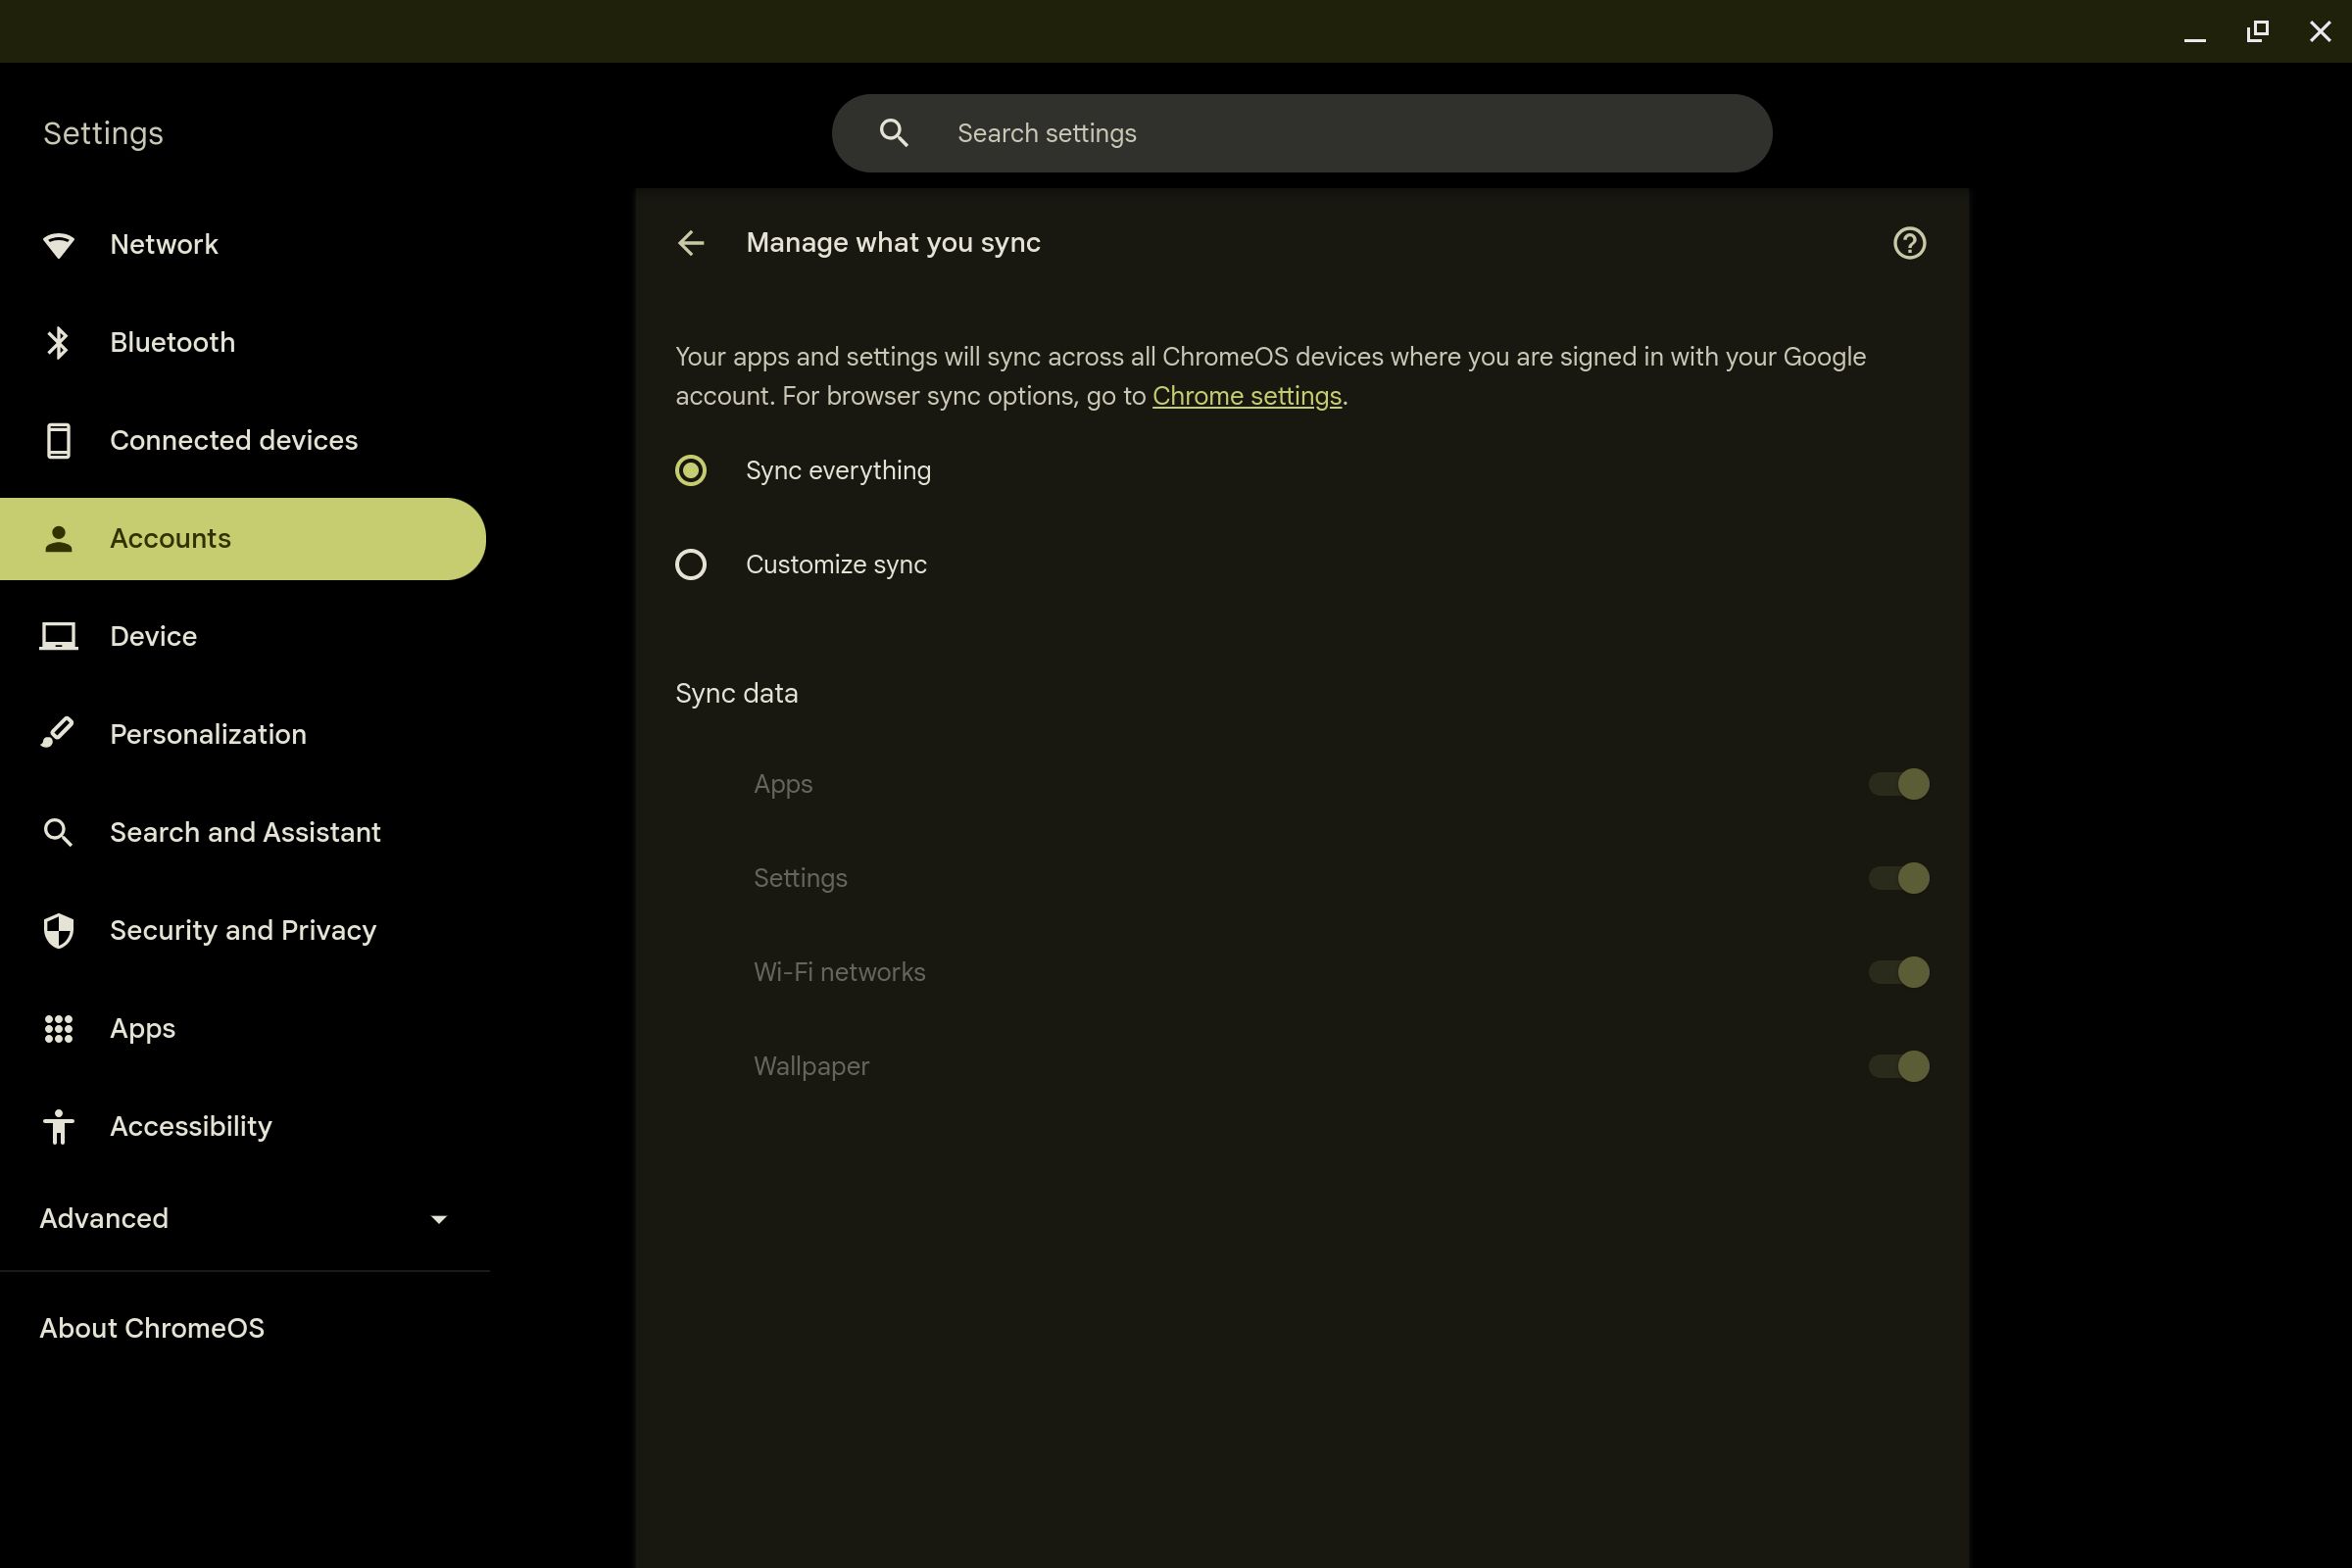Select the Personalization brush icon

pyautogui.click(x=59, y=733)
